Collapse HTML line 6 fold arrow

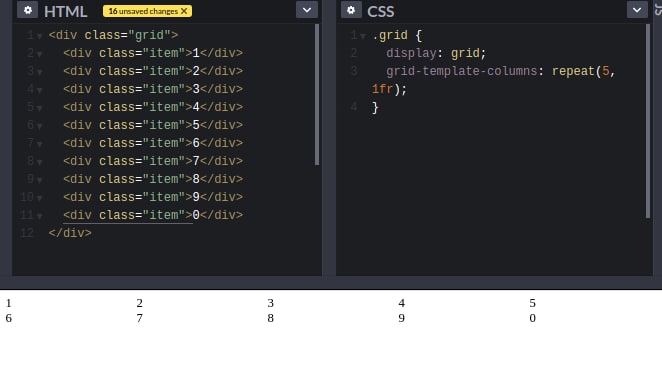39,127
